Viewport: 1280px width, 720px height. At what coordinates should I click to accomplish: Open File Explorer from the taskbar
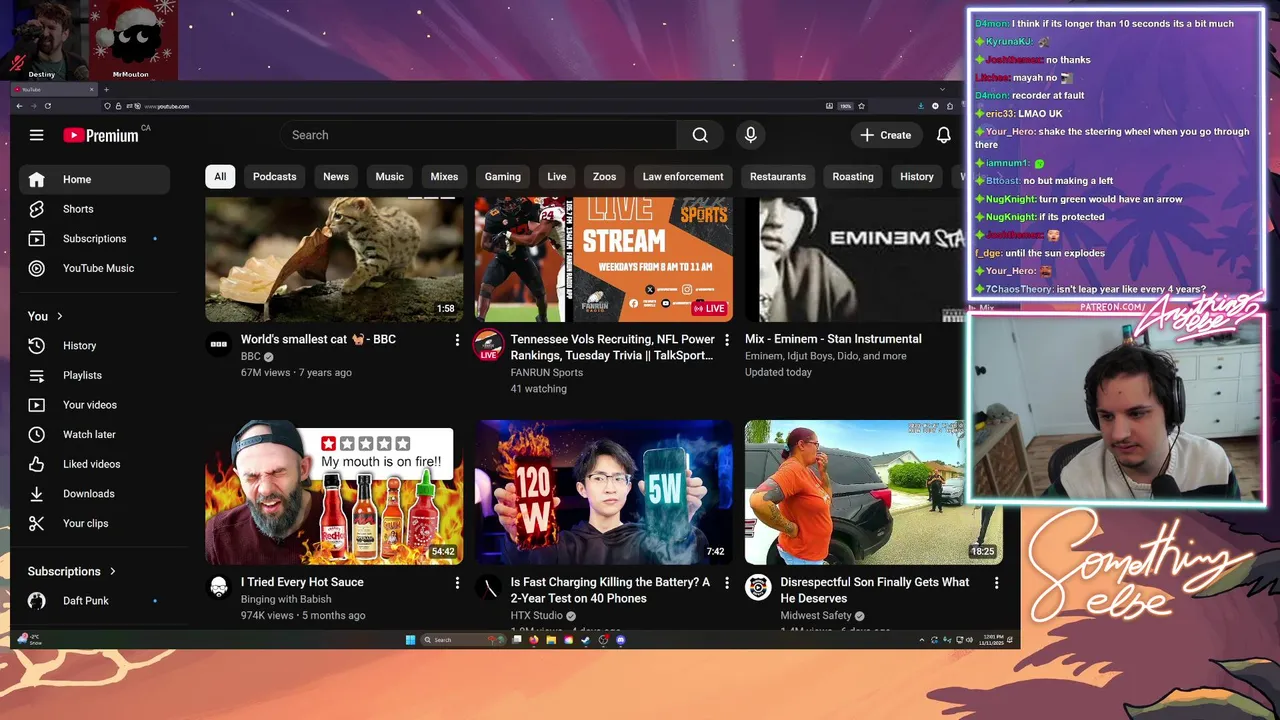(551, 640)
